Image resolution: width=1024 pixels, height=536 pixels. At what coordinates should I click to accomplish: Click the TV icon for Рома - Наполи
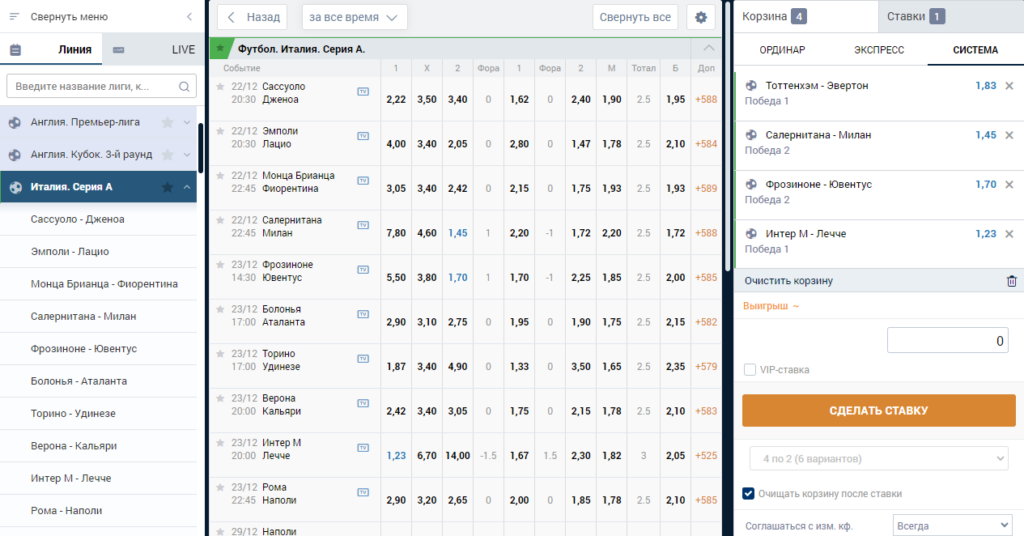(x=363, y=492)
